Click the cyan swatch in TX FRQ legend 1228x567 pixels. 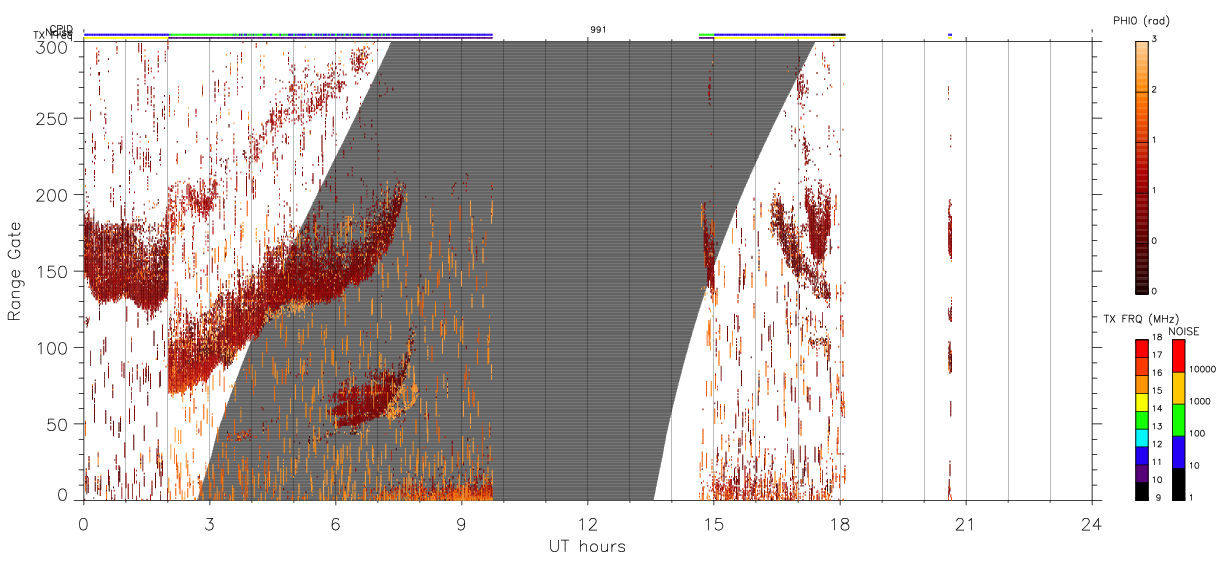point(1141,438)
